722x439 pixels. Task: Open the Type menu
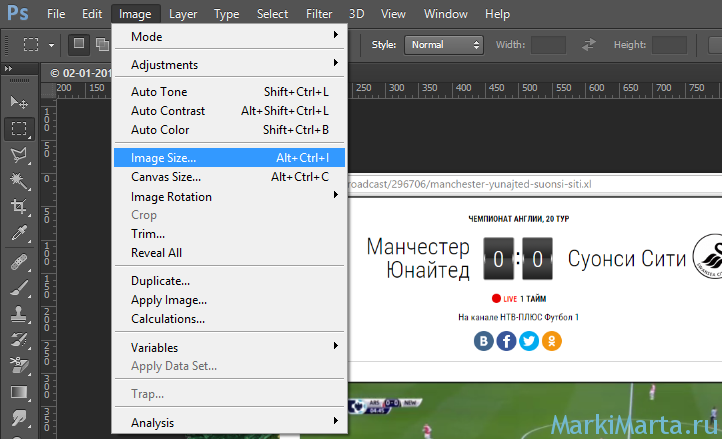pos(227,14)
